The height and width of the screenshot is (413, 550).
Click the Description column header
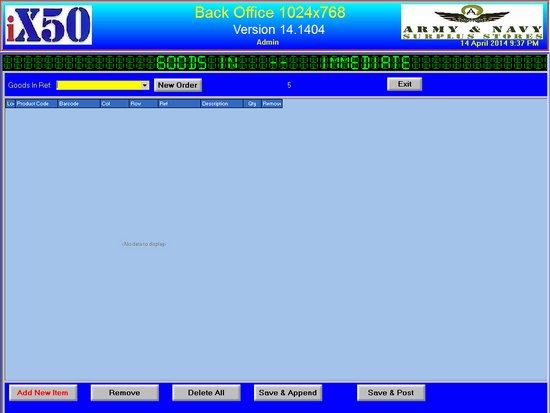click(x=222, y=104)
